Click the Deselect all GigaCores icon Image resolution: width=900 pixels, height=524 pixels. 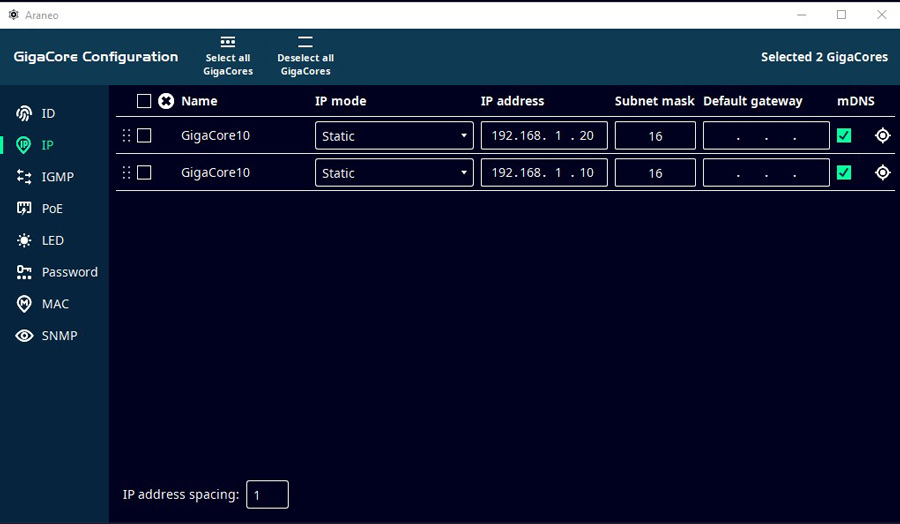tap(305, 42)
